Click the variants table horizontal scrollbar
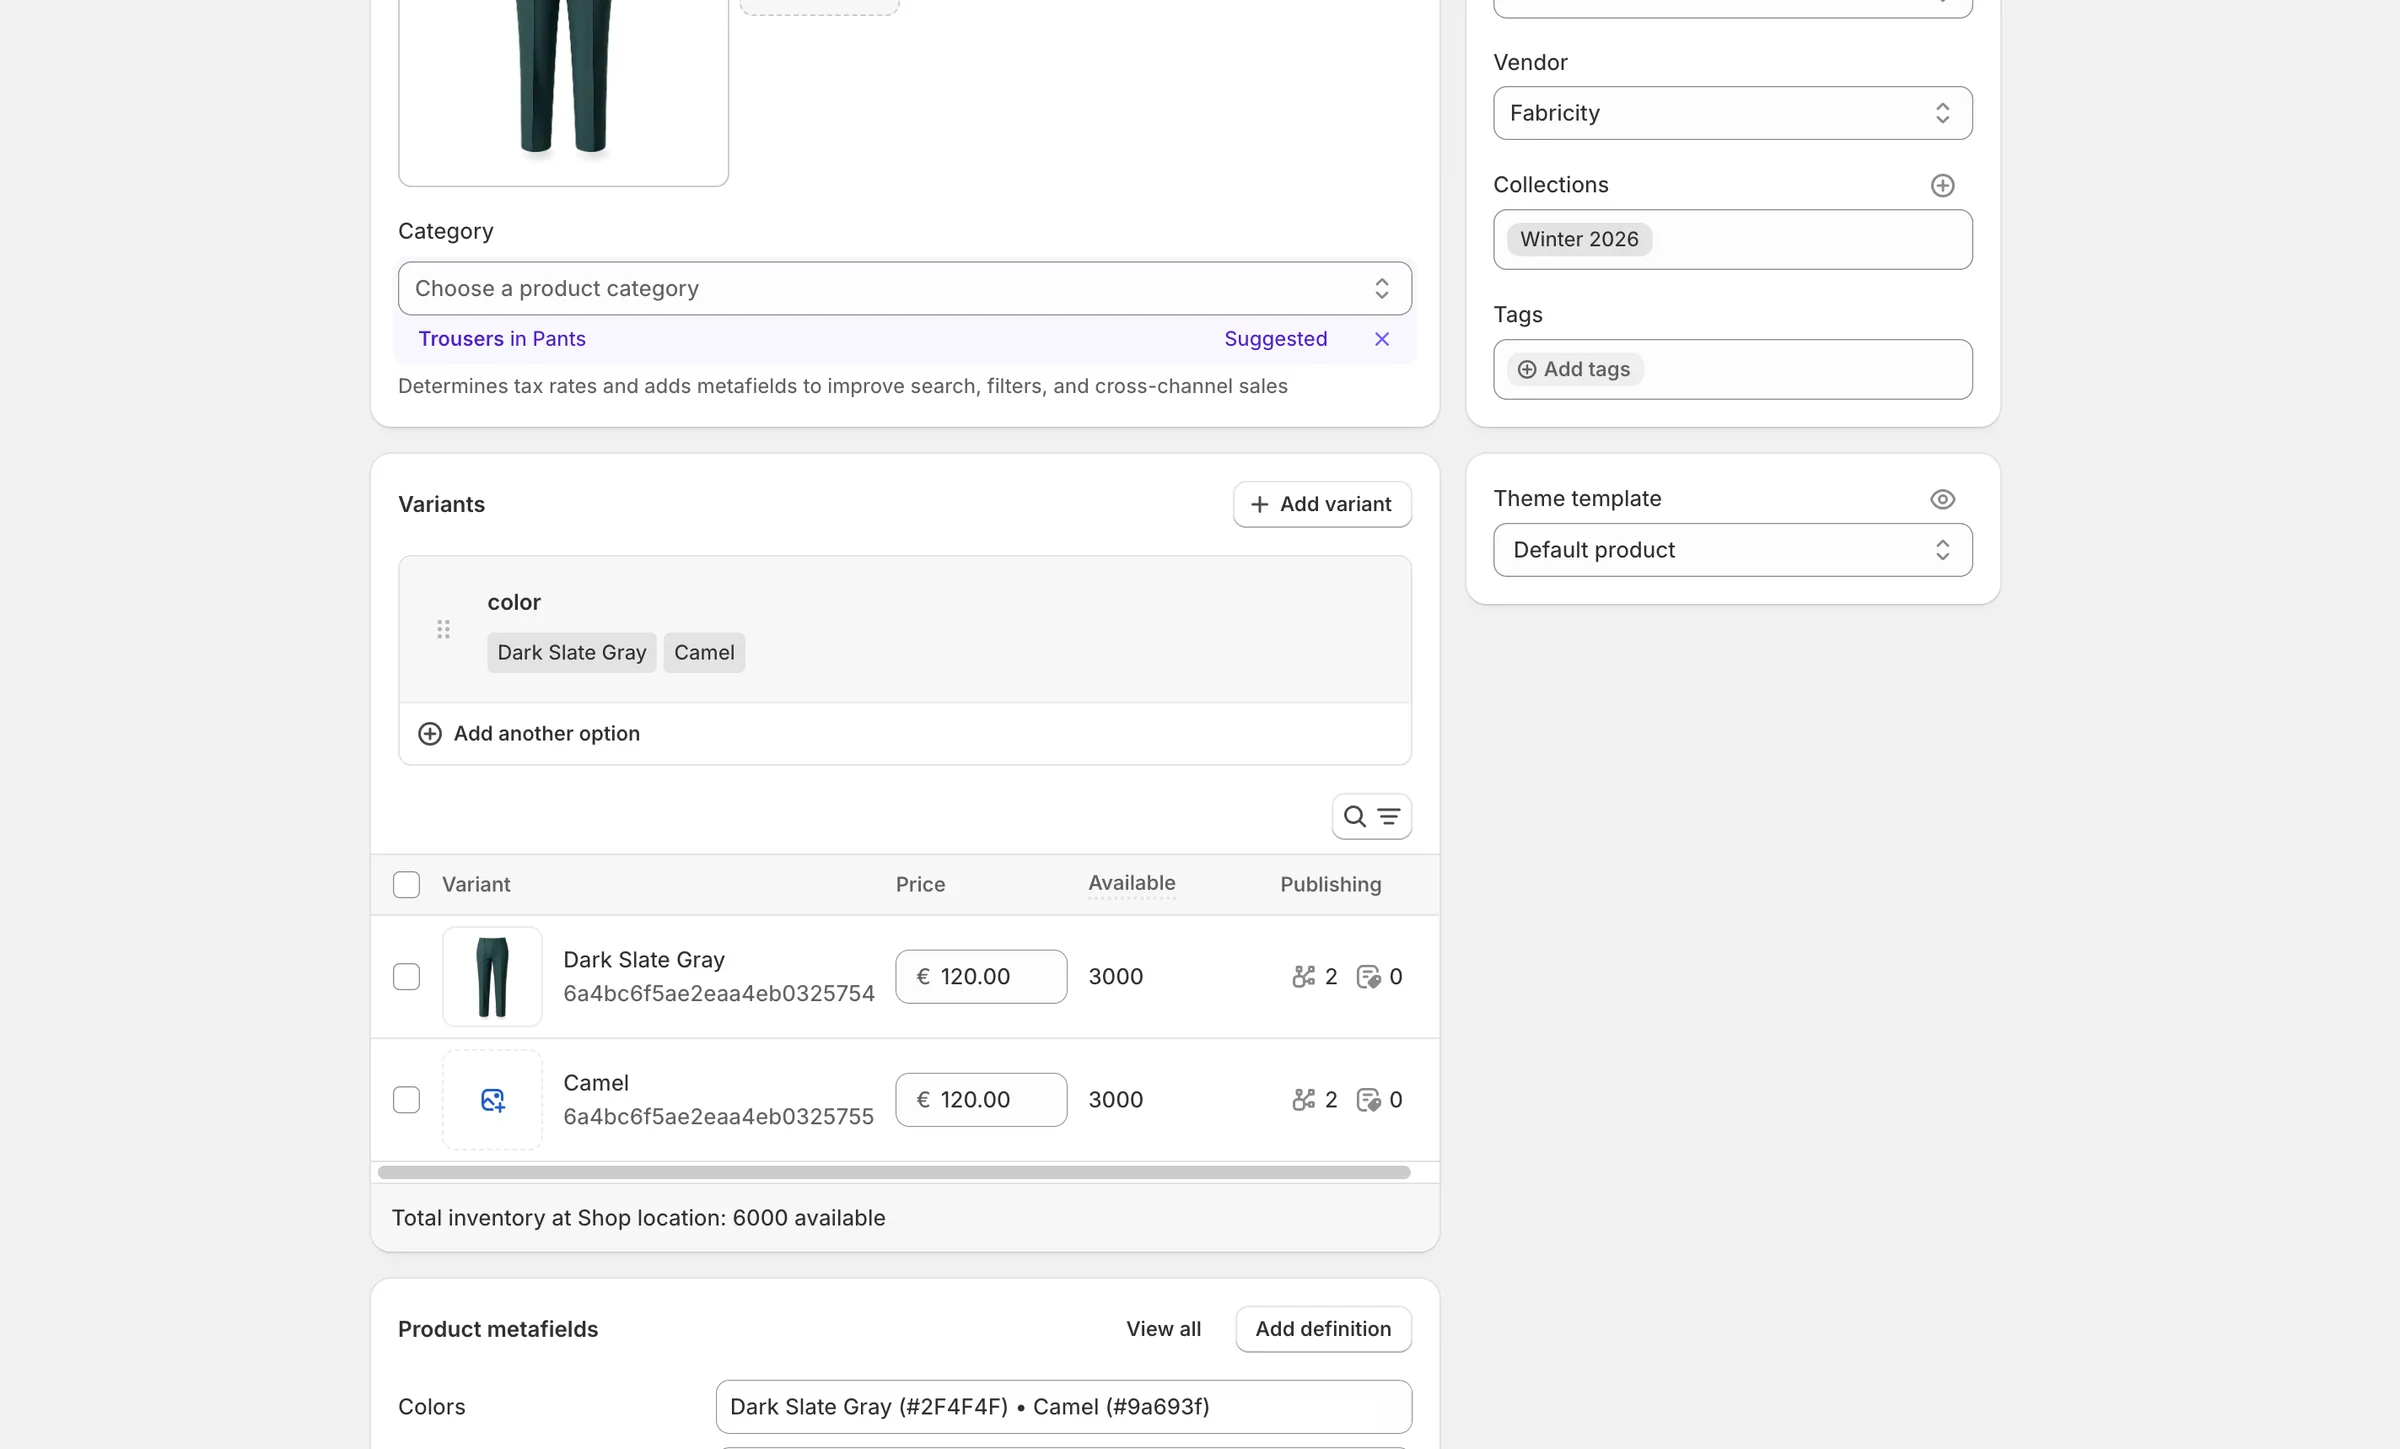Screen dimensions: 2400x1449 tap(894, 1172)
